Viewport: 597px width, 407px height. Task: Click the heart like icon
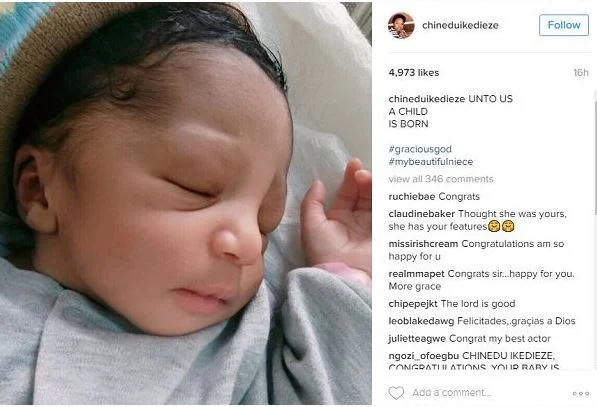point(396,393)
